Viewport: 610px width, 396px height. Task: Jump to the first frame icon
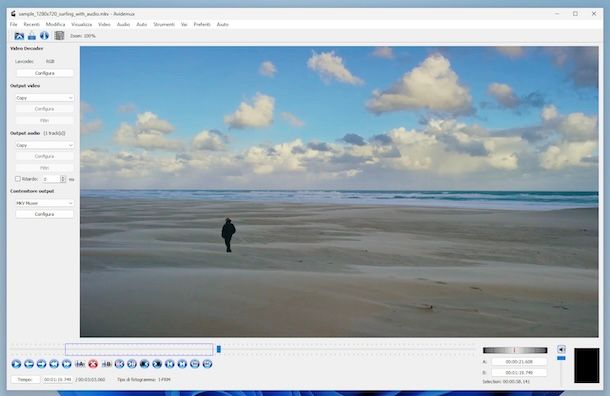point(170,364)
